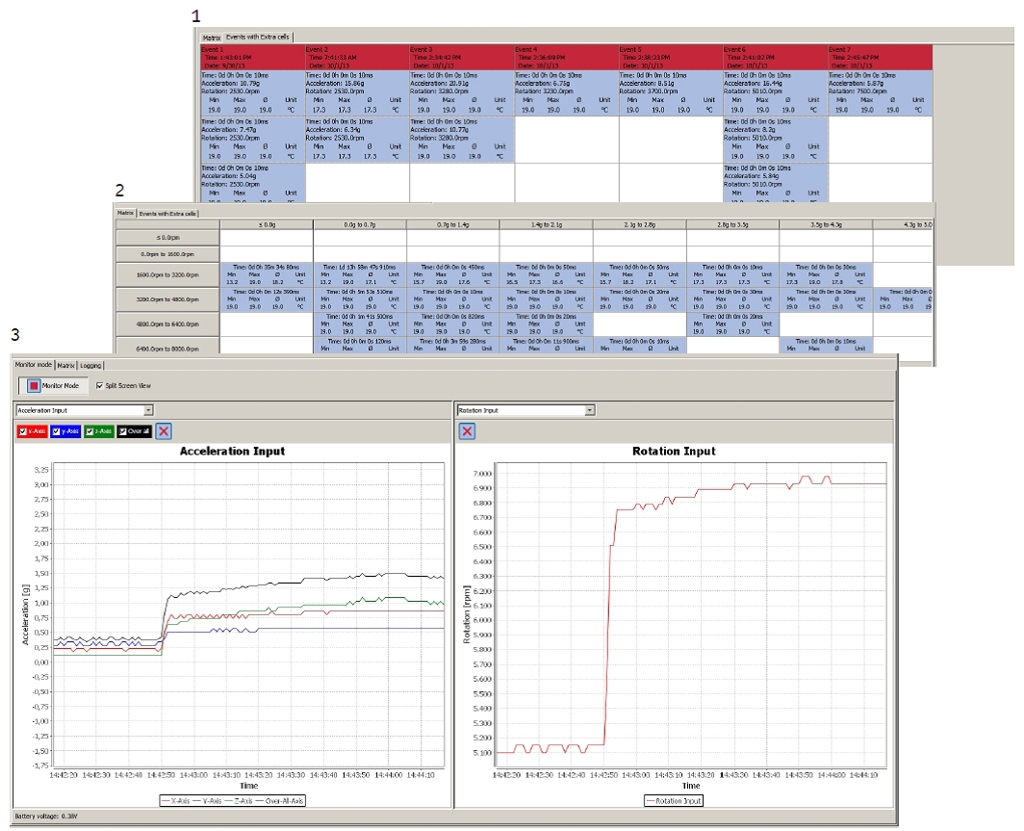Select the cell with Acceleration 6.34g
Viewport: 1024px width, 831px height.
point(357,140)
